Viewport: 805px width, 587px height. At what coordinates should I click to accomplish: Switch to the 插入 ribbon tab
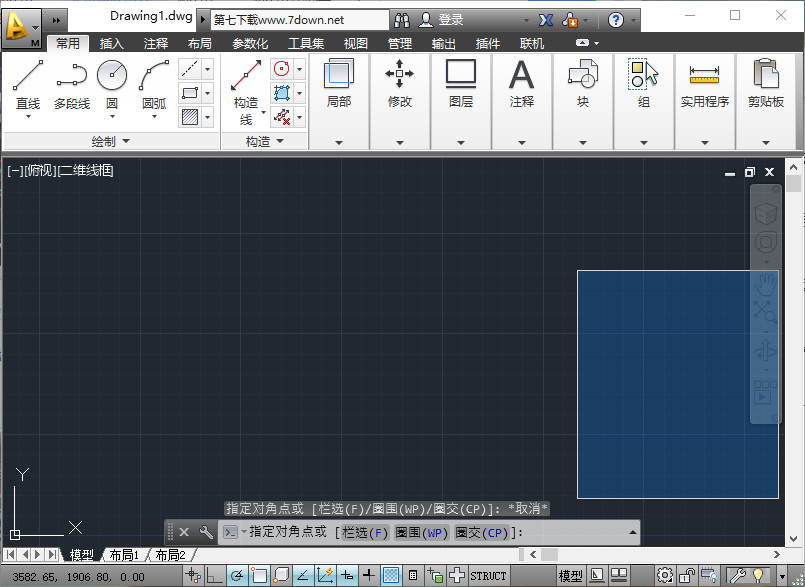click(x=110, y=43)
